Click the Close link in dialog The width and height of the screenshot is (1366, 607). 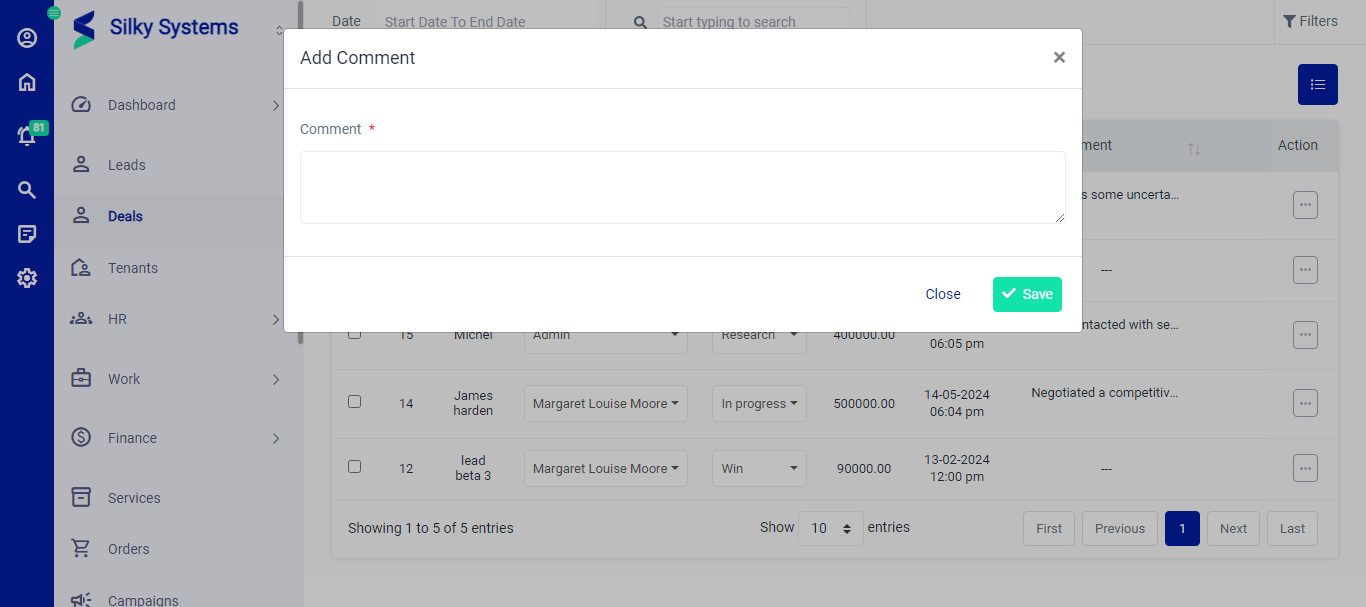click(942, 294)
